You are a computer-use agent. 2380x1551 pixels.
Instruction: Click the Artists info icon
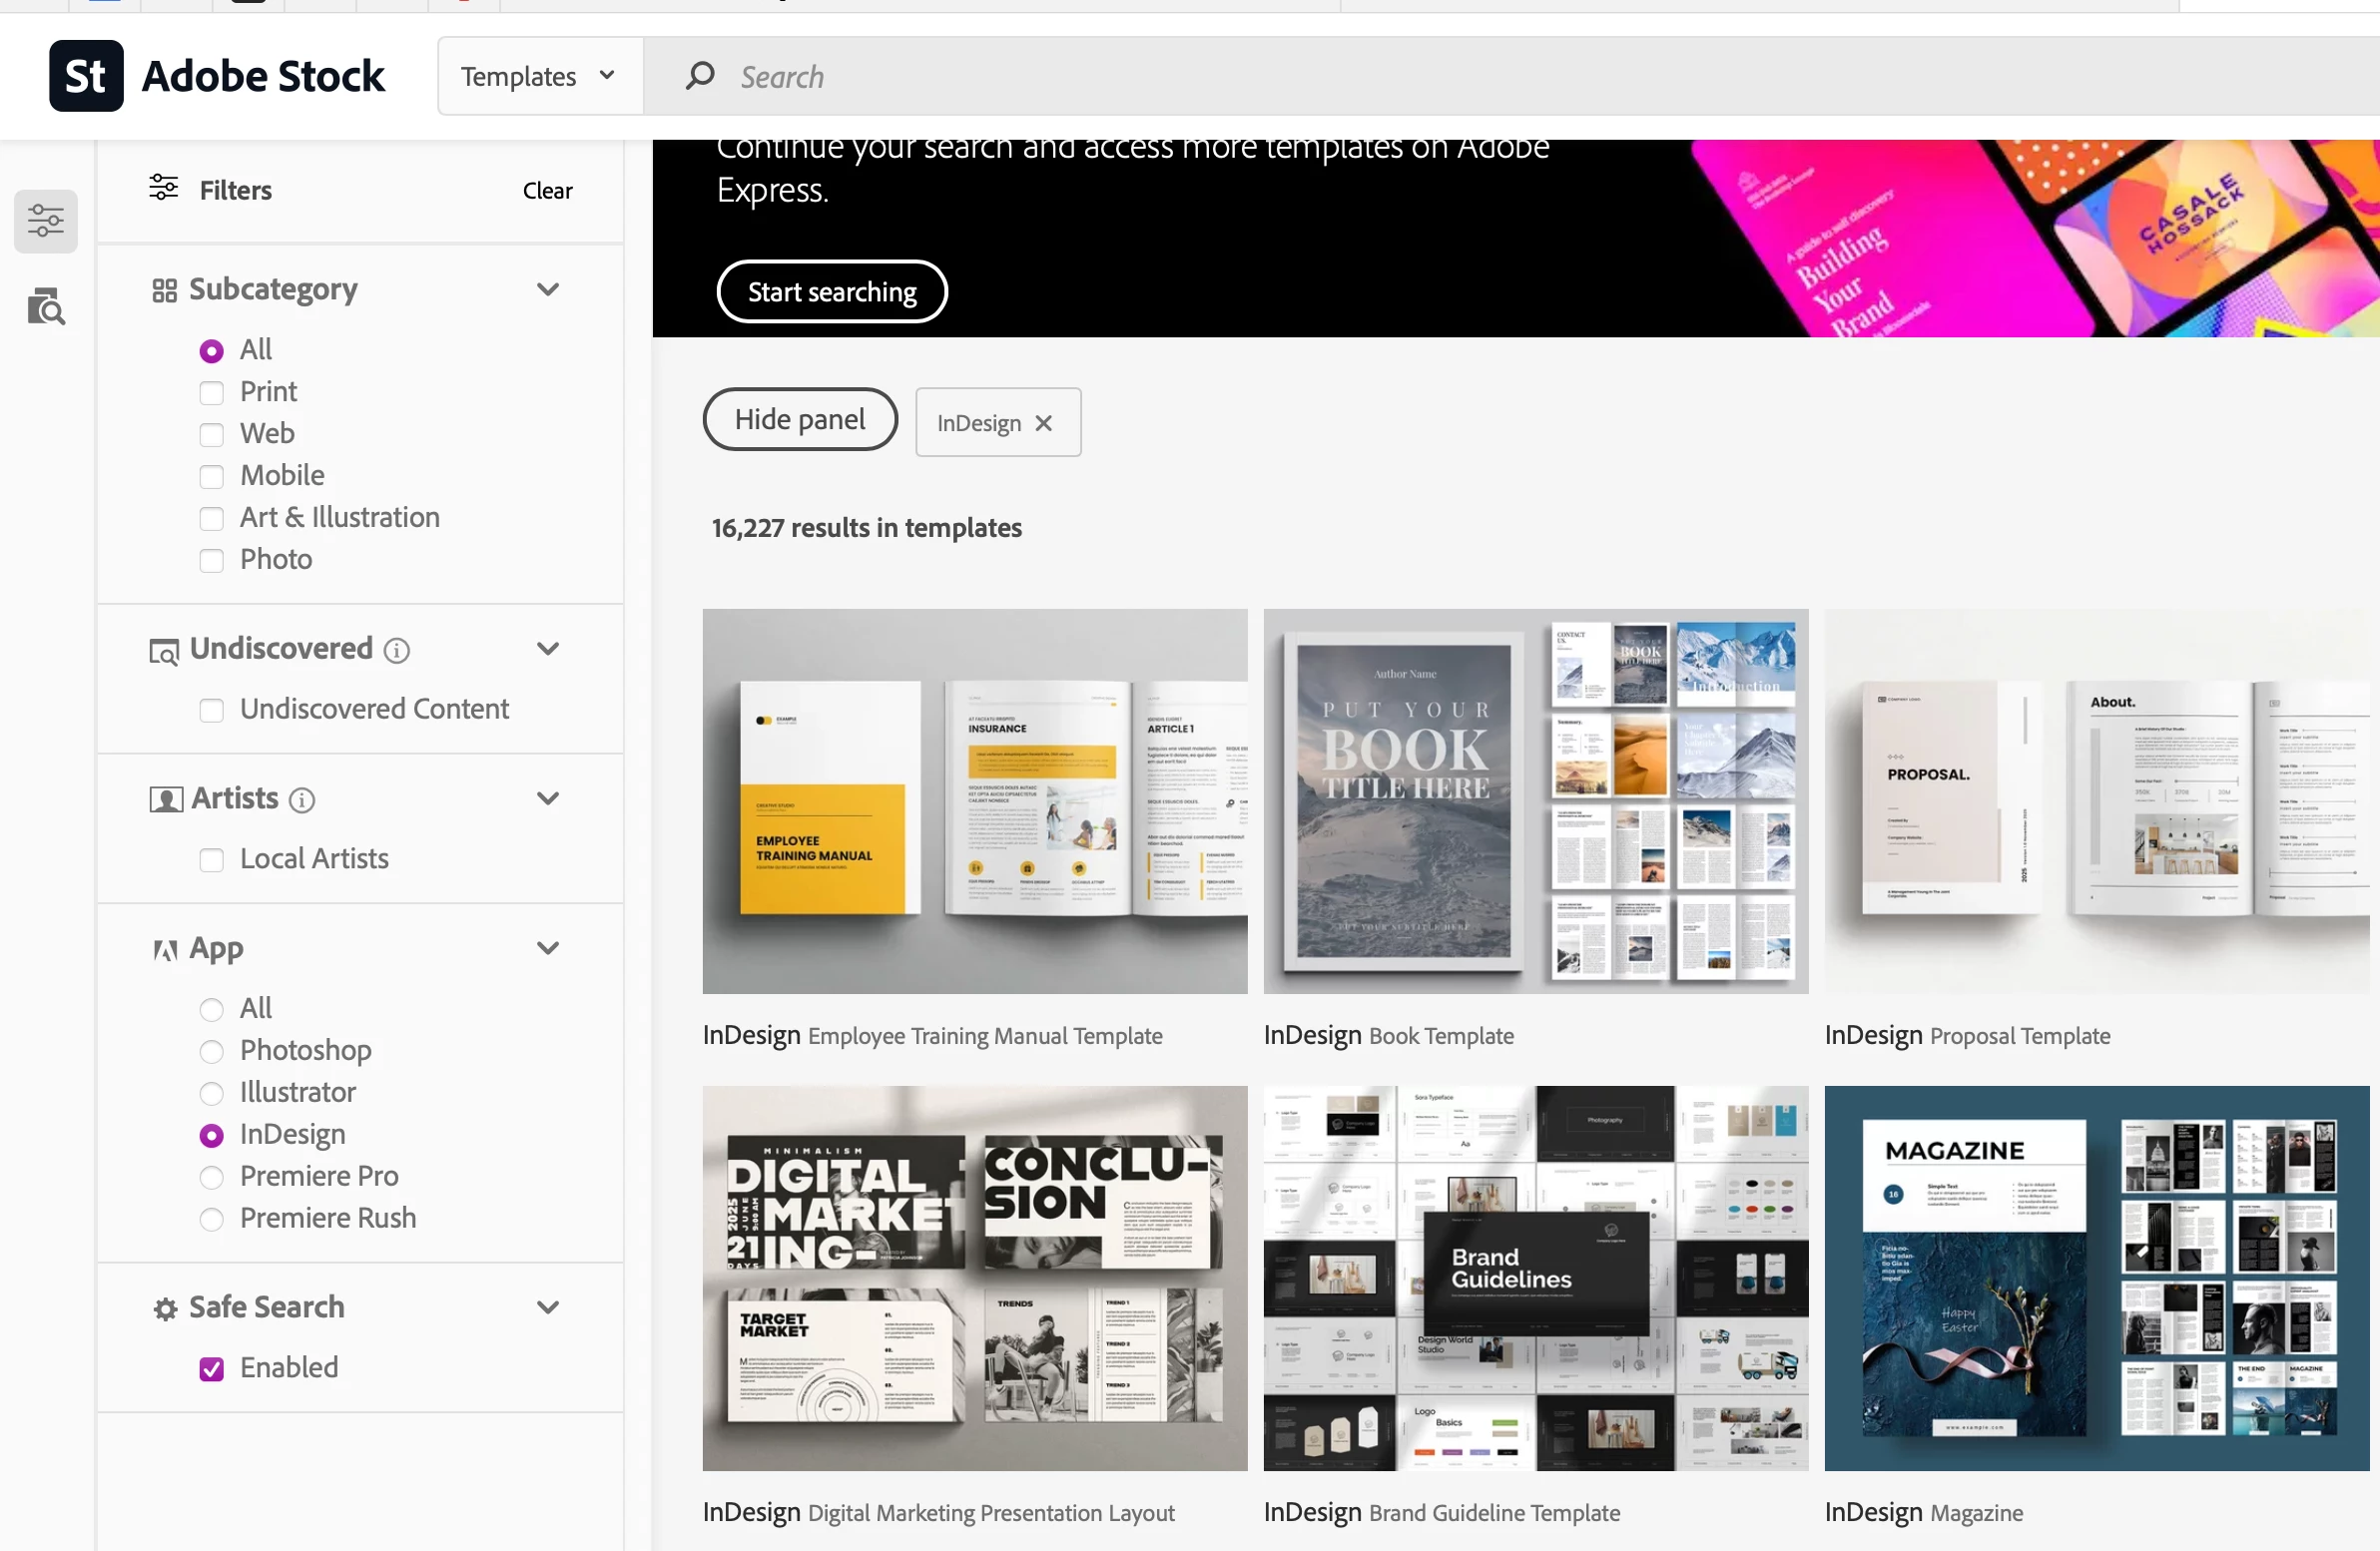tap(302, 800)
